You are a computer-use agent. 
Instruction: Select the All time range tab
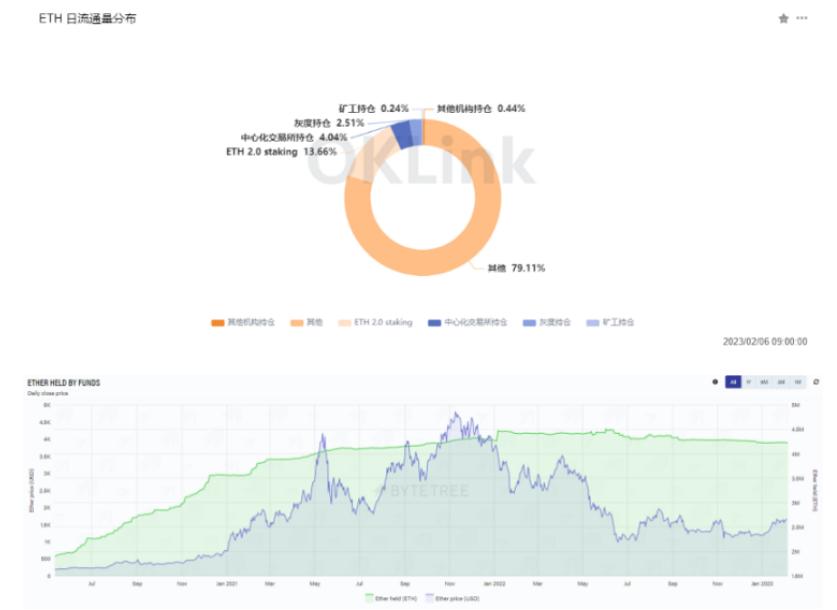point(732,382)
